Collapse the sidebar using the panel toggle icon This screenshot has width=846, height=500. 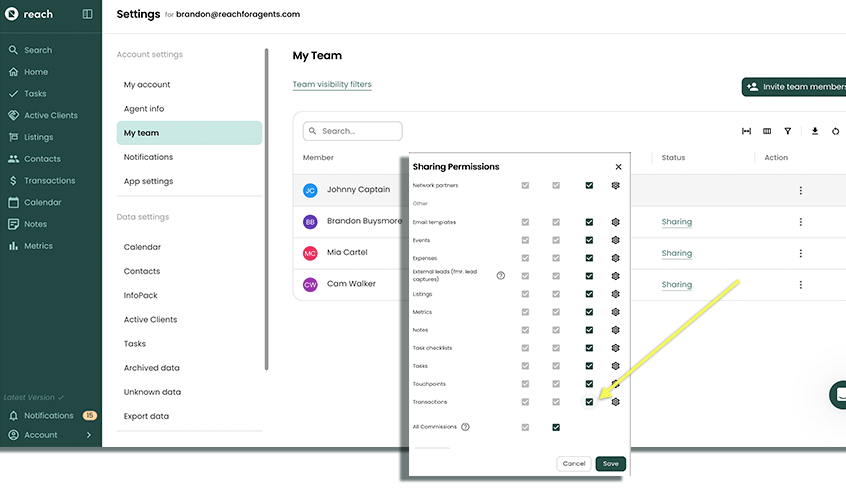(x=88, y=14)
